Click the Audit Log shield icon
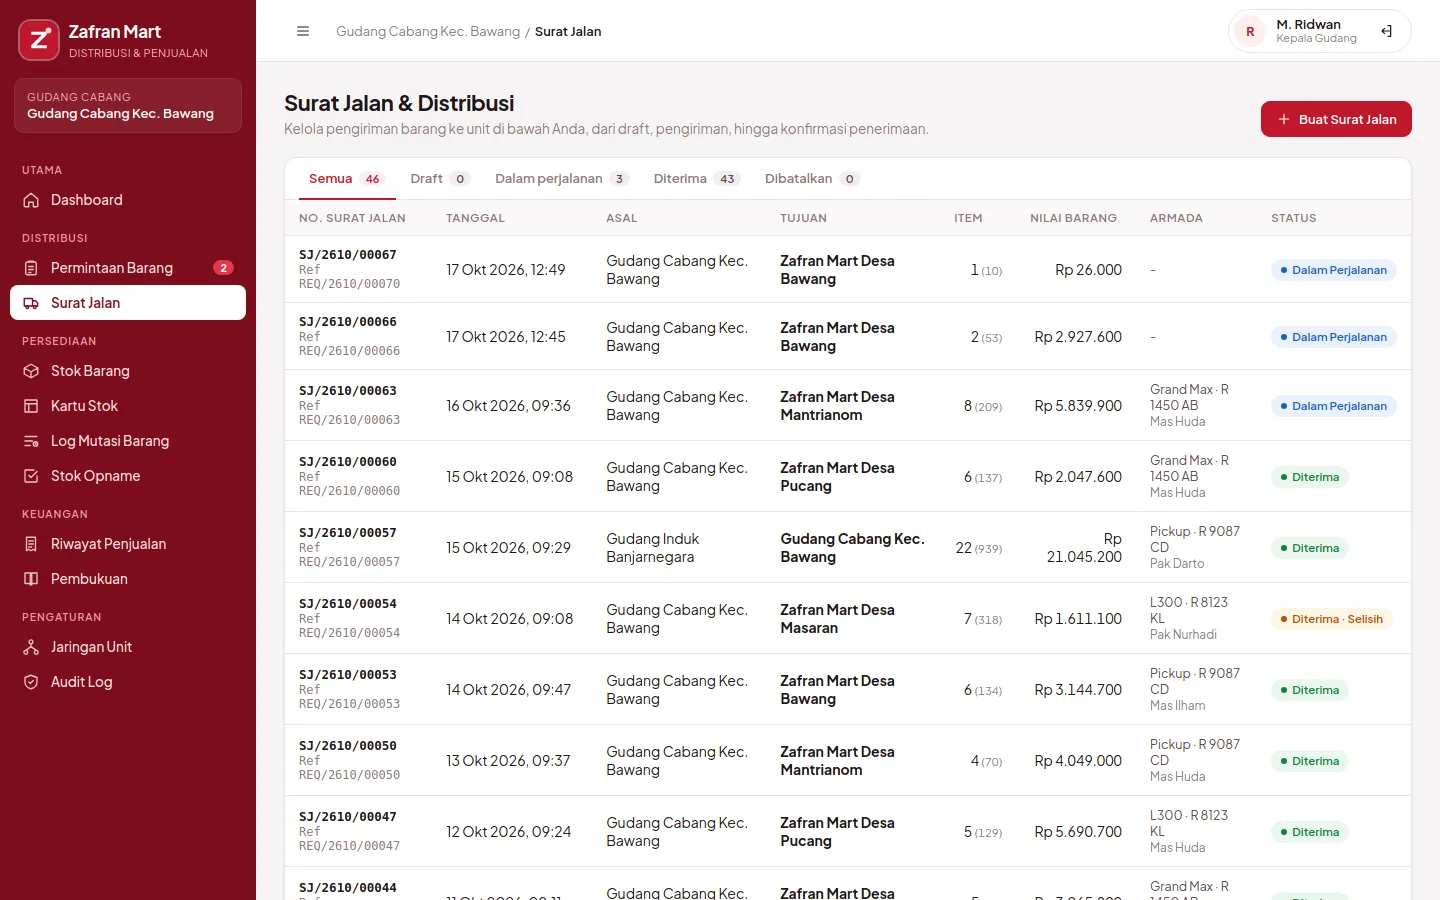This screenshot has width=1440, height=900. pos(31,682)
